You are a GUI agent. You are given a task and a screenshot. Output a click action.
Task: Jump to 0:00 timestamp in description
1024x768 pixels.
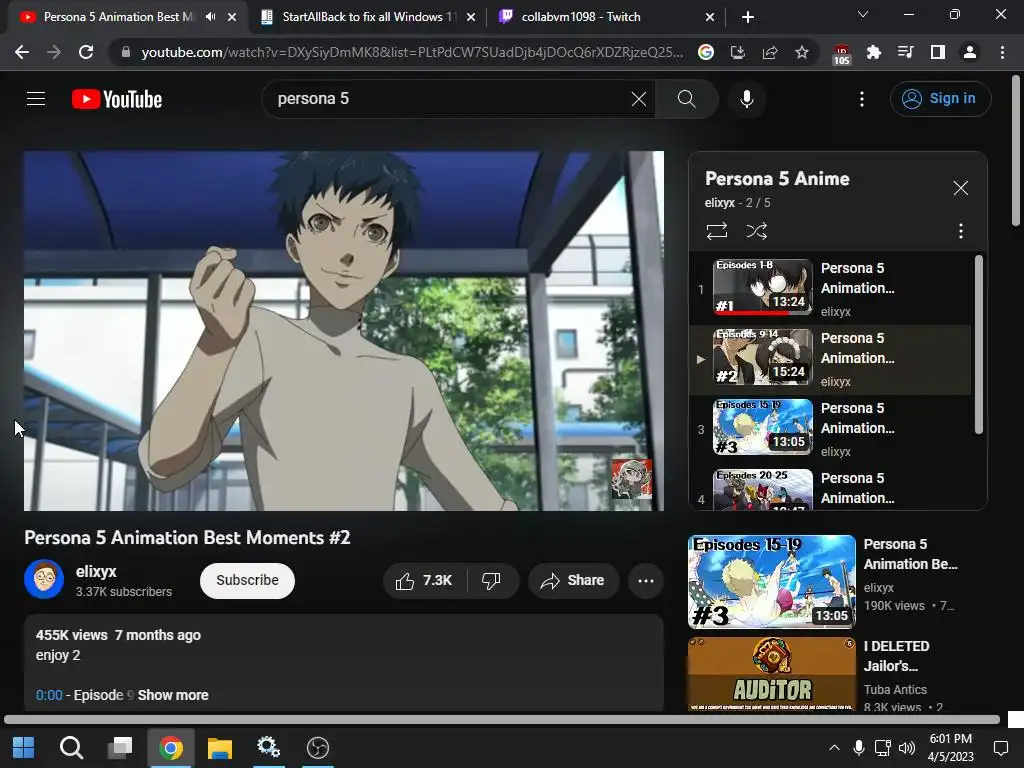coord(49,695)
